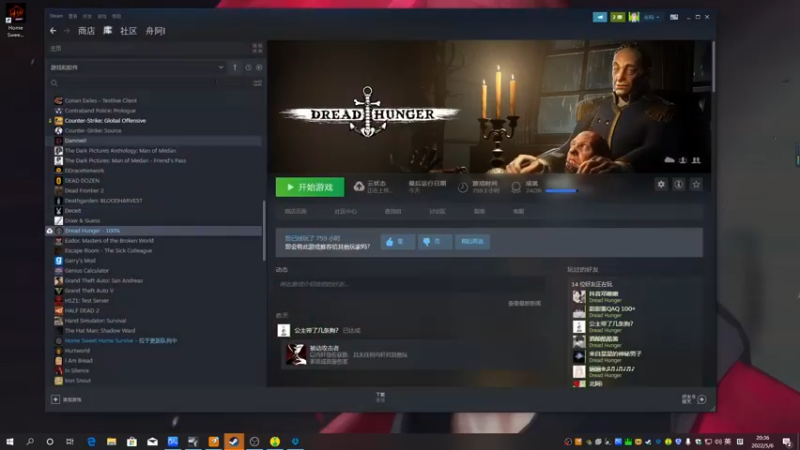Image resolution: width=800 pixels, height=450 pixels.
Task: Go forward with the right arrow
Action: 67,31
